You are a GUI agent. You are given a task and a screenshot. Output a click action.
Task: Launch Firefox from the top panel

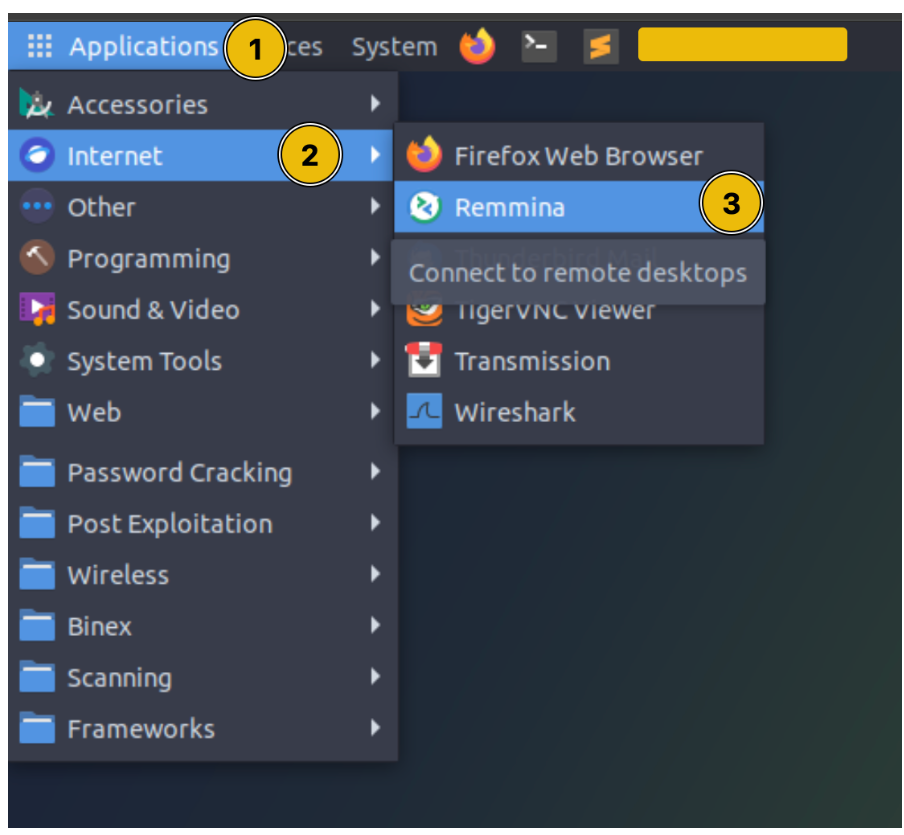point(477,46)
